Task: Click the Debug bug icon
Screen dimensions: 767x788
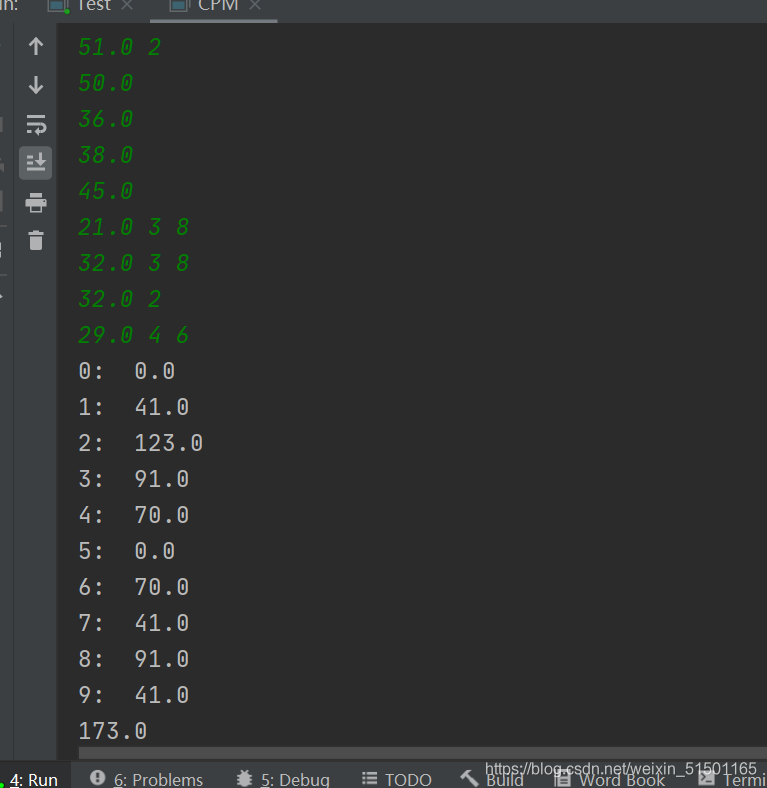Action: 244,778
